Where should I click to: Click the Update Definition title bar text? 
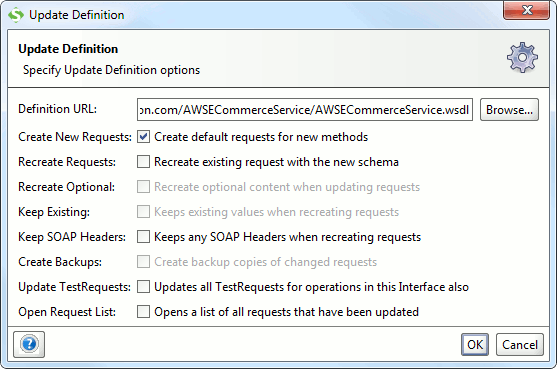click(x=77, y=15)
